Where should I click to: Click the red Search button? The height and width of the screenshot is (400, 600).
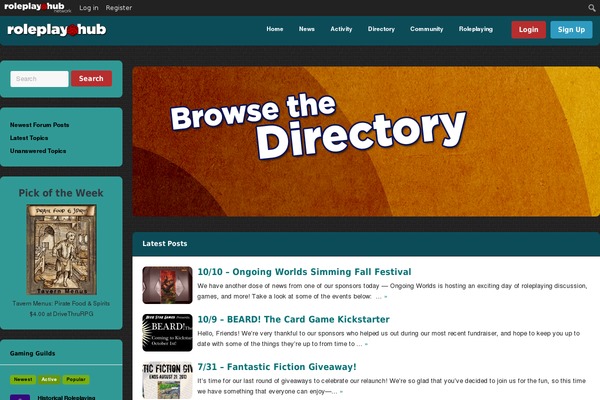(91, 78)
